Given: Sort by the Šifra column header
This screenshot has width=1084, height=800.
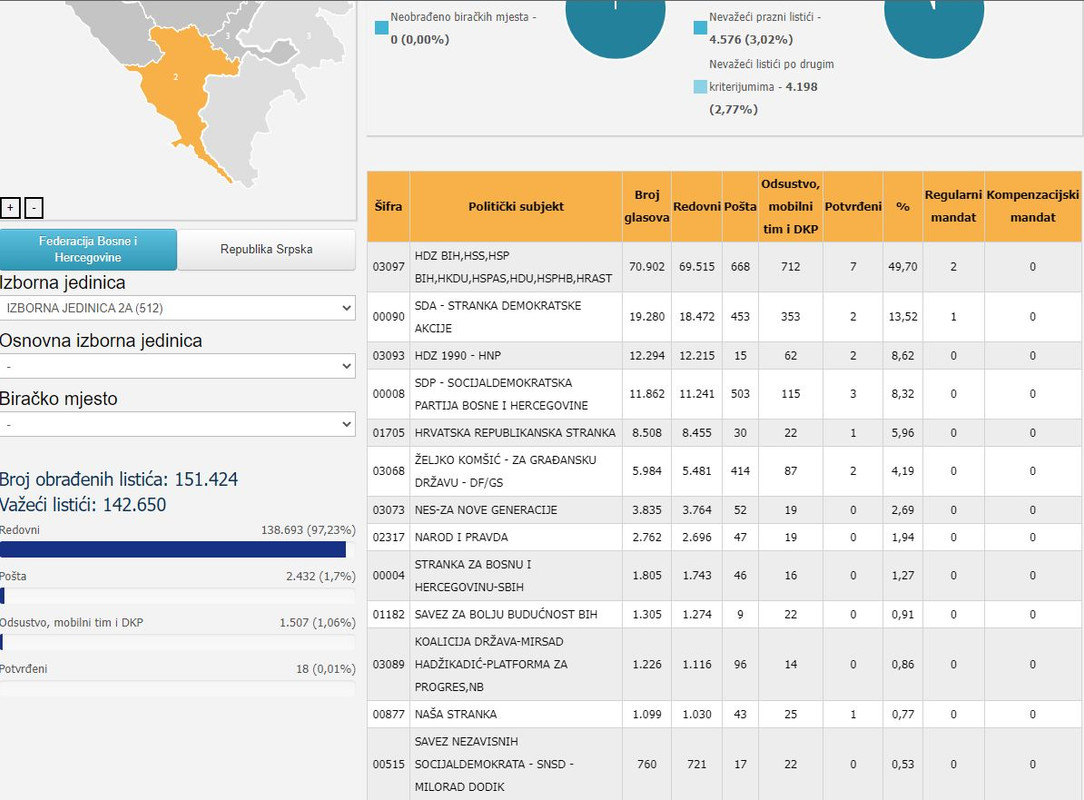Looking at the screenshot, I should (x=389, y=206).
